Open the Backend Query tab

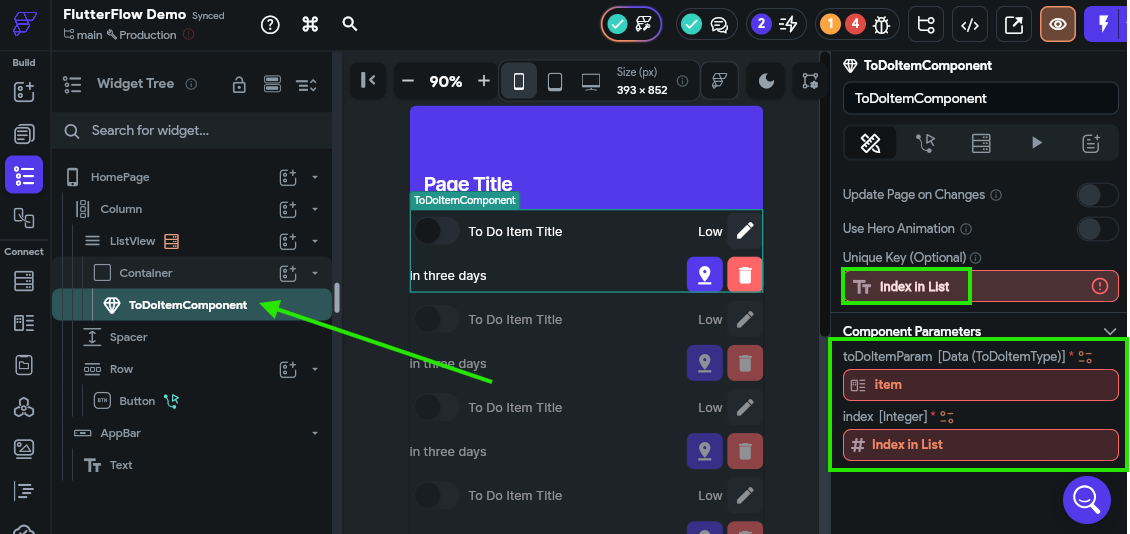pos(981,143)
